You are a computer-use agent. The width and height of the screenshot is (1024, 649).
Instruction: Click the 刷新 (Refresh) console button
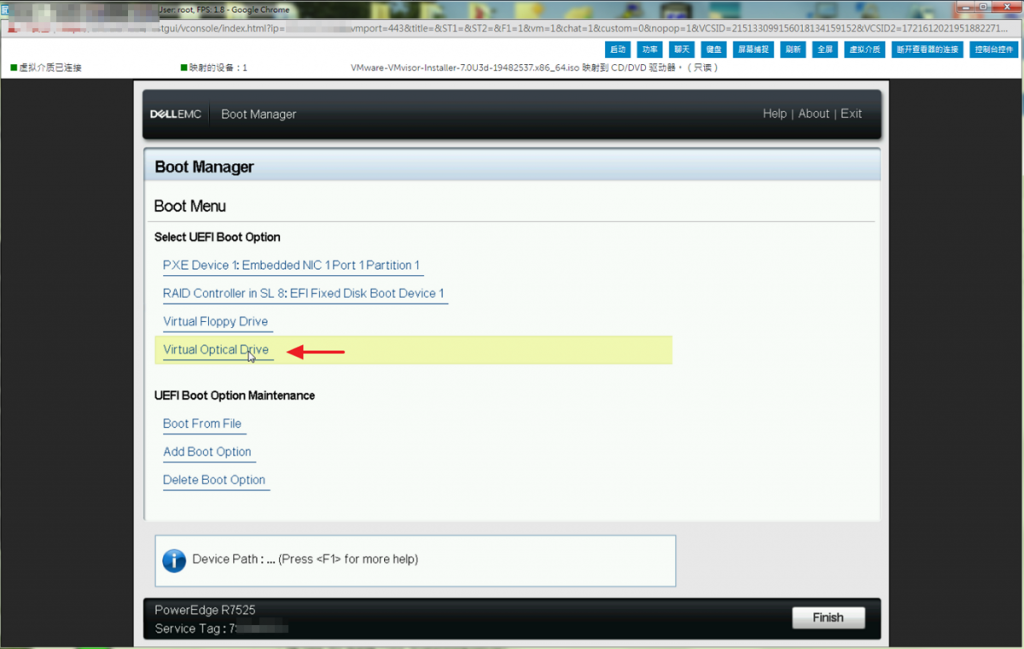[x=793, y=50]
